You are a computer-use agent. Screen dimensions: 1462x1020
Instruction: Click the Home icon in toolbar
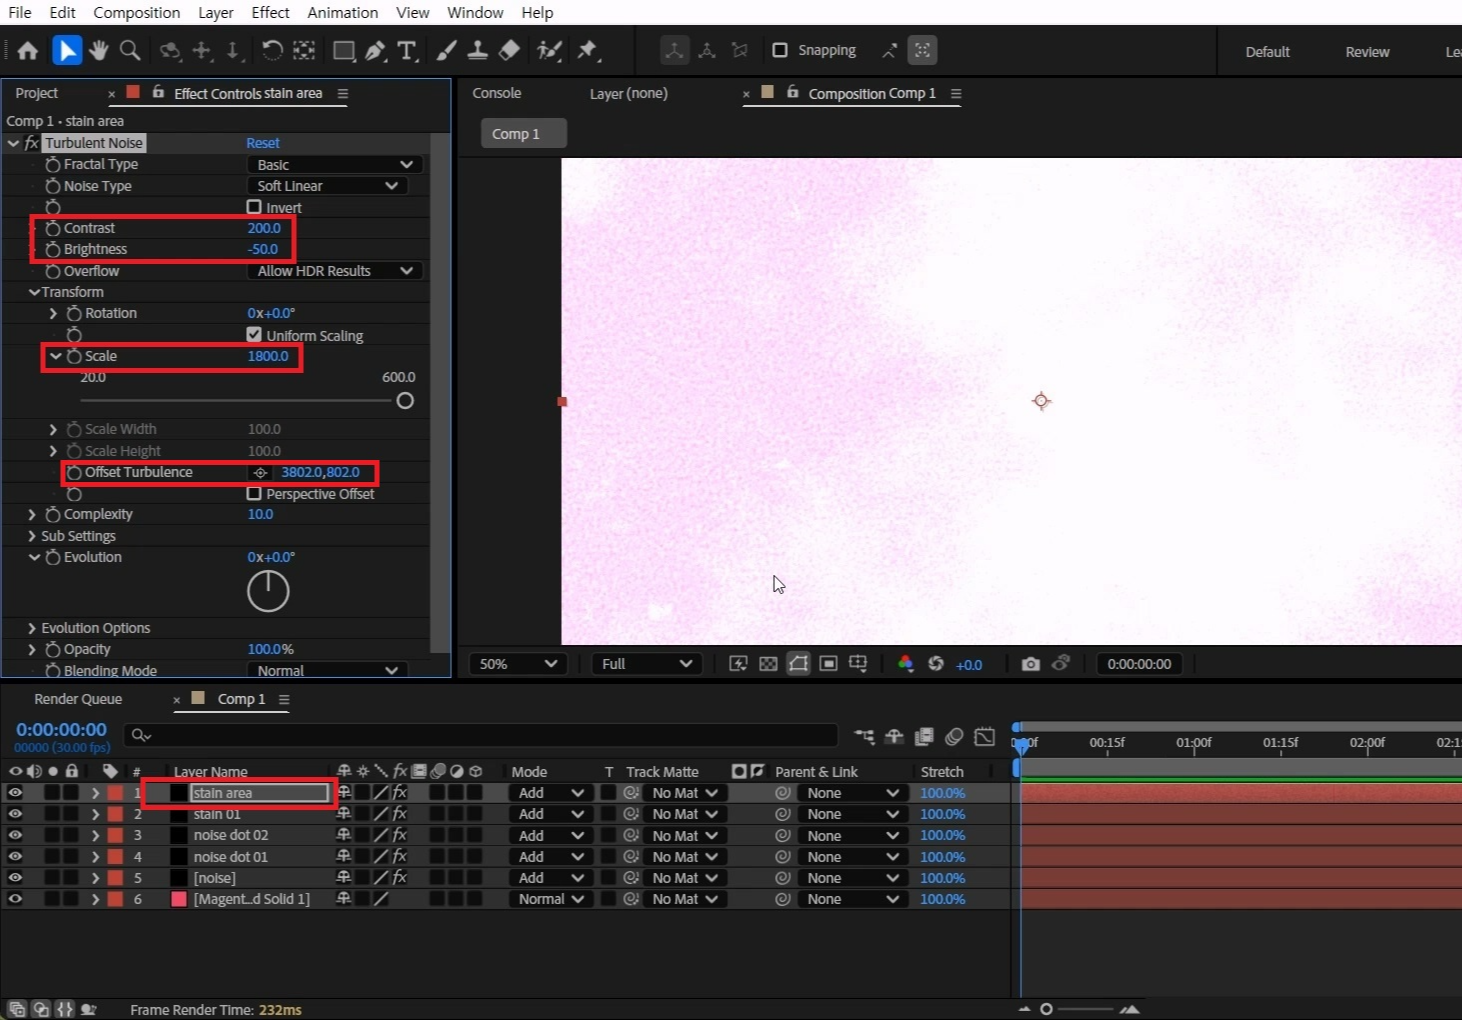[28, 50]
